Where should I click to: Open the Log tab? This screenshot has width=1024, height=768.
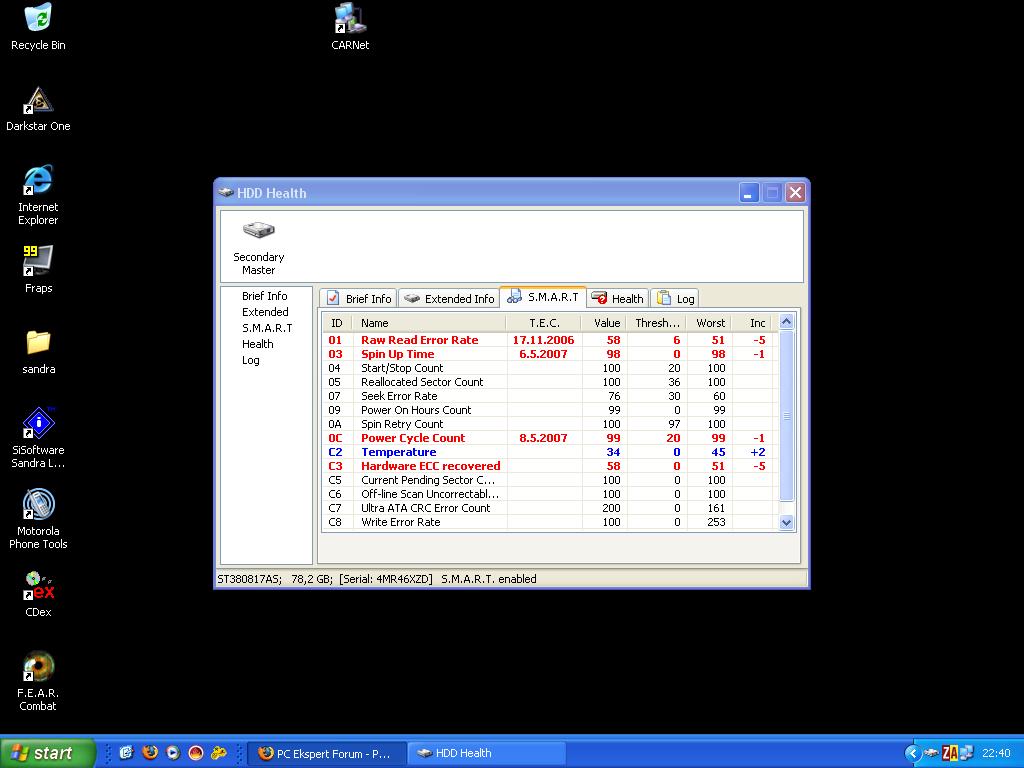click(675, 298)
